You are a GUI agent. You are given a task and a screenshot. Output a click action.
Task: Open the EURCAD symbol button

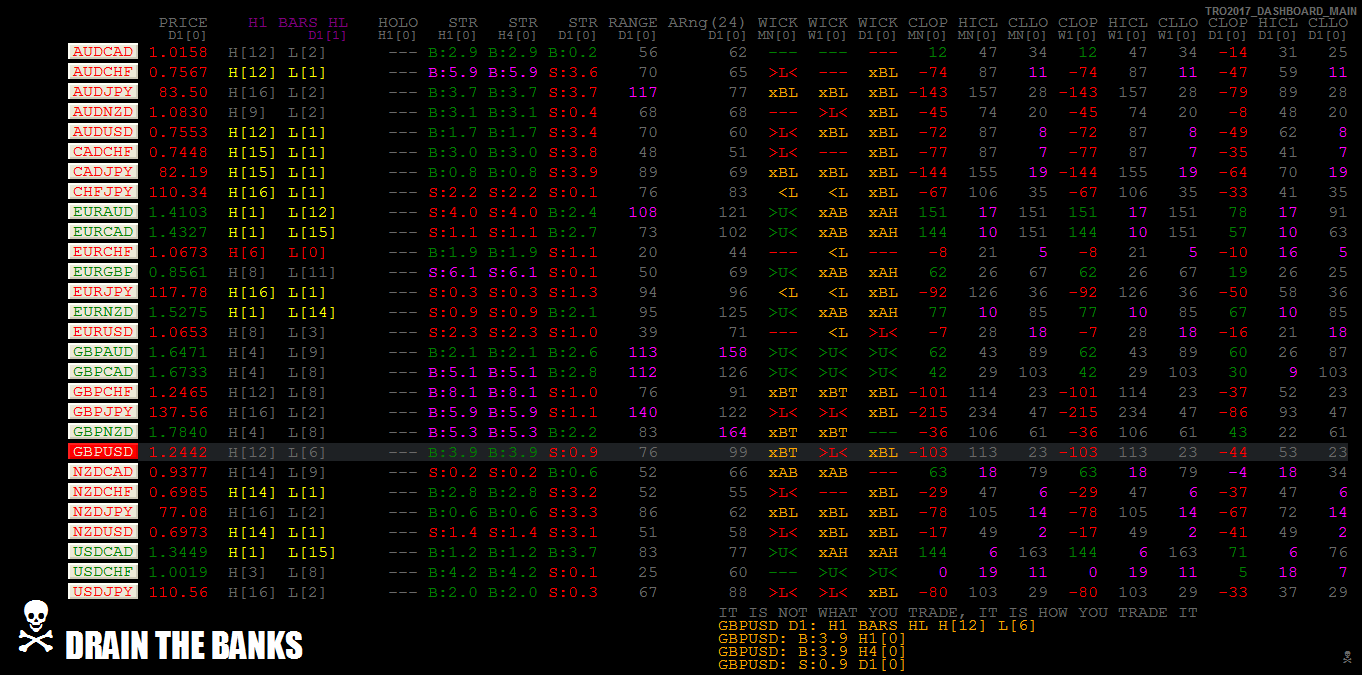pyautogui.click(x=102, y=231)
